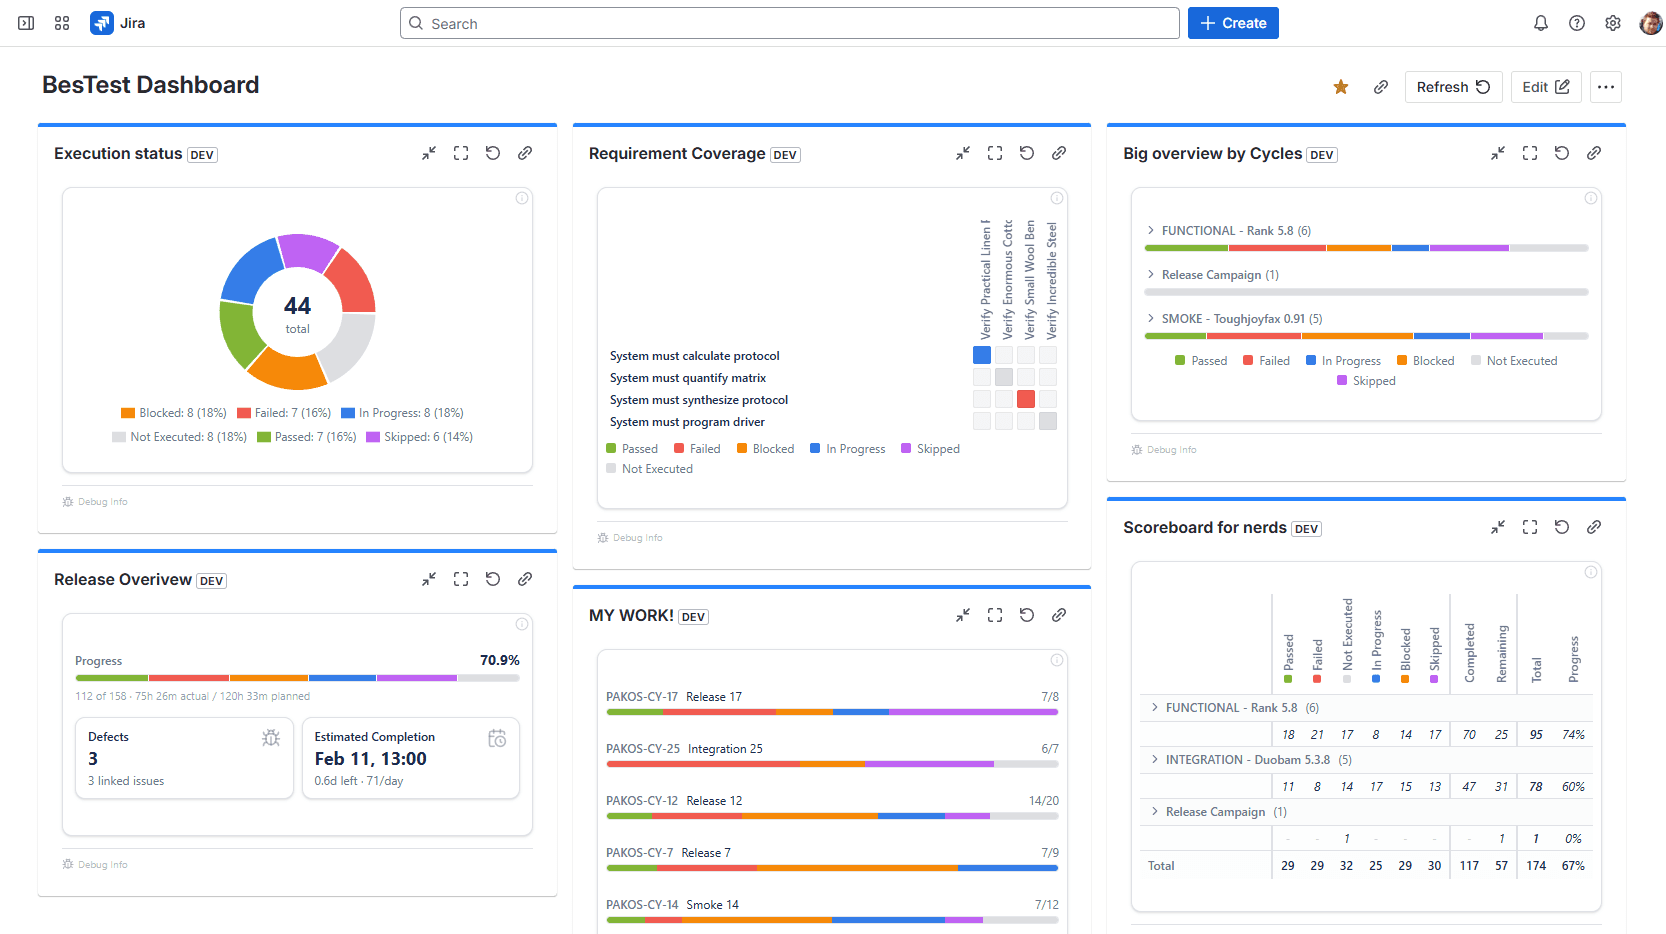Toggle the sidebar collapse control
1666x934 pixels.
(26, 22)
